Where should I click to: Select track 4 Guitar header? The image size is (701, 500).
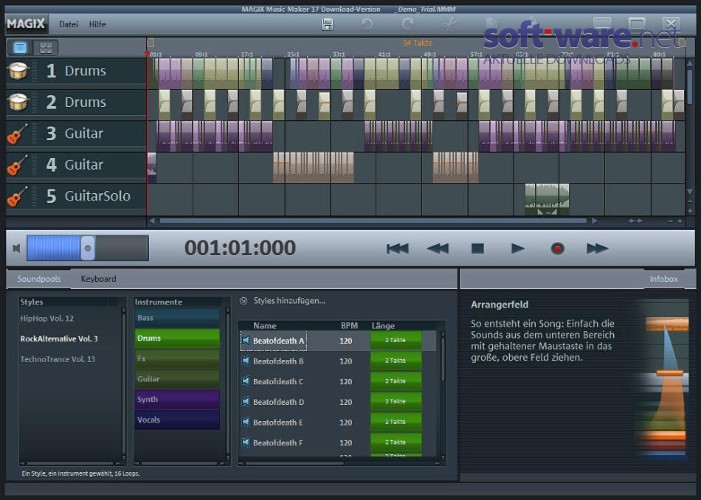coord(76,165)
